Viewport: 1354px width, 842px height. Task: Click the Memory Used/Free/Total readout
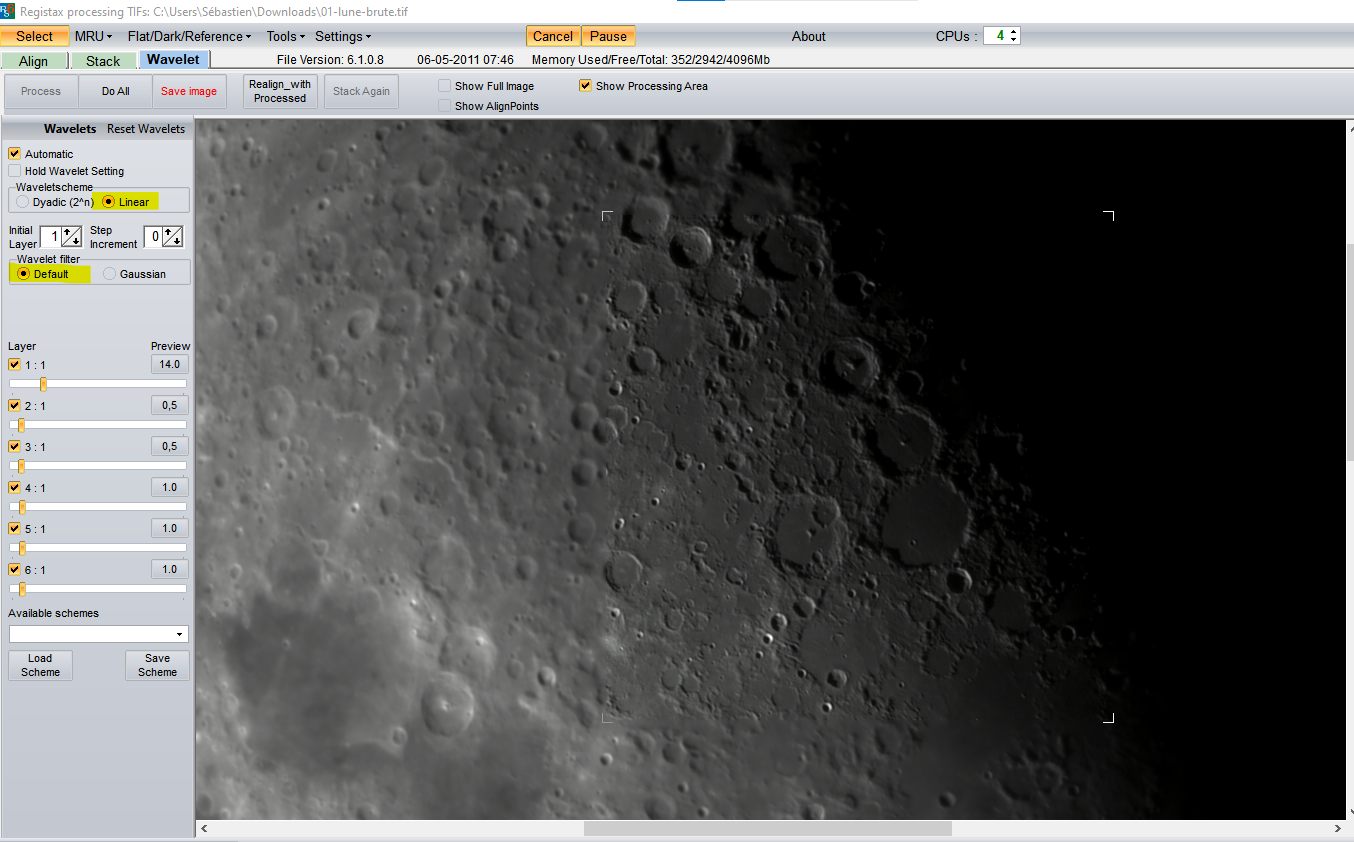tap(651, 60)
